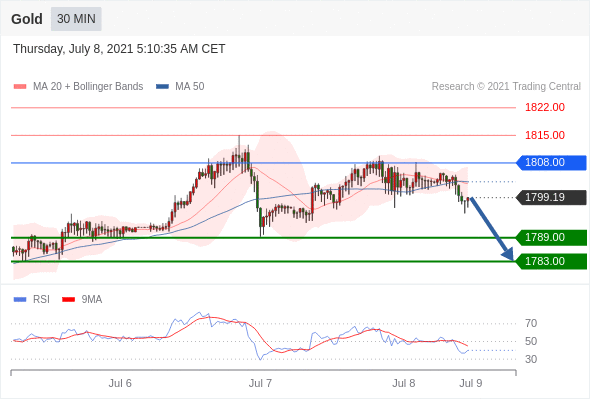Click the 1815.00 resistance level label
Screen dimensions: 590x400
click(x=545, y=135)
